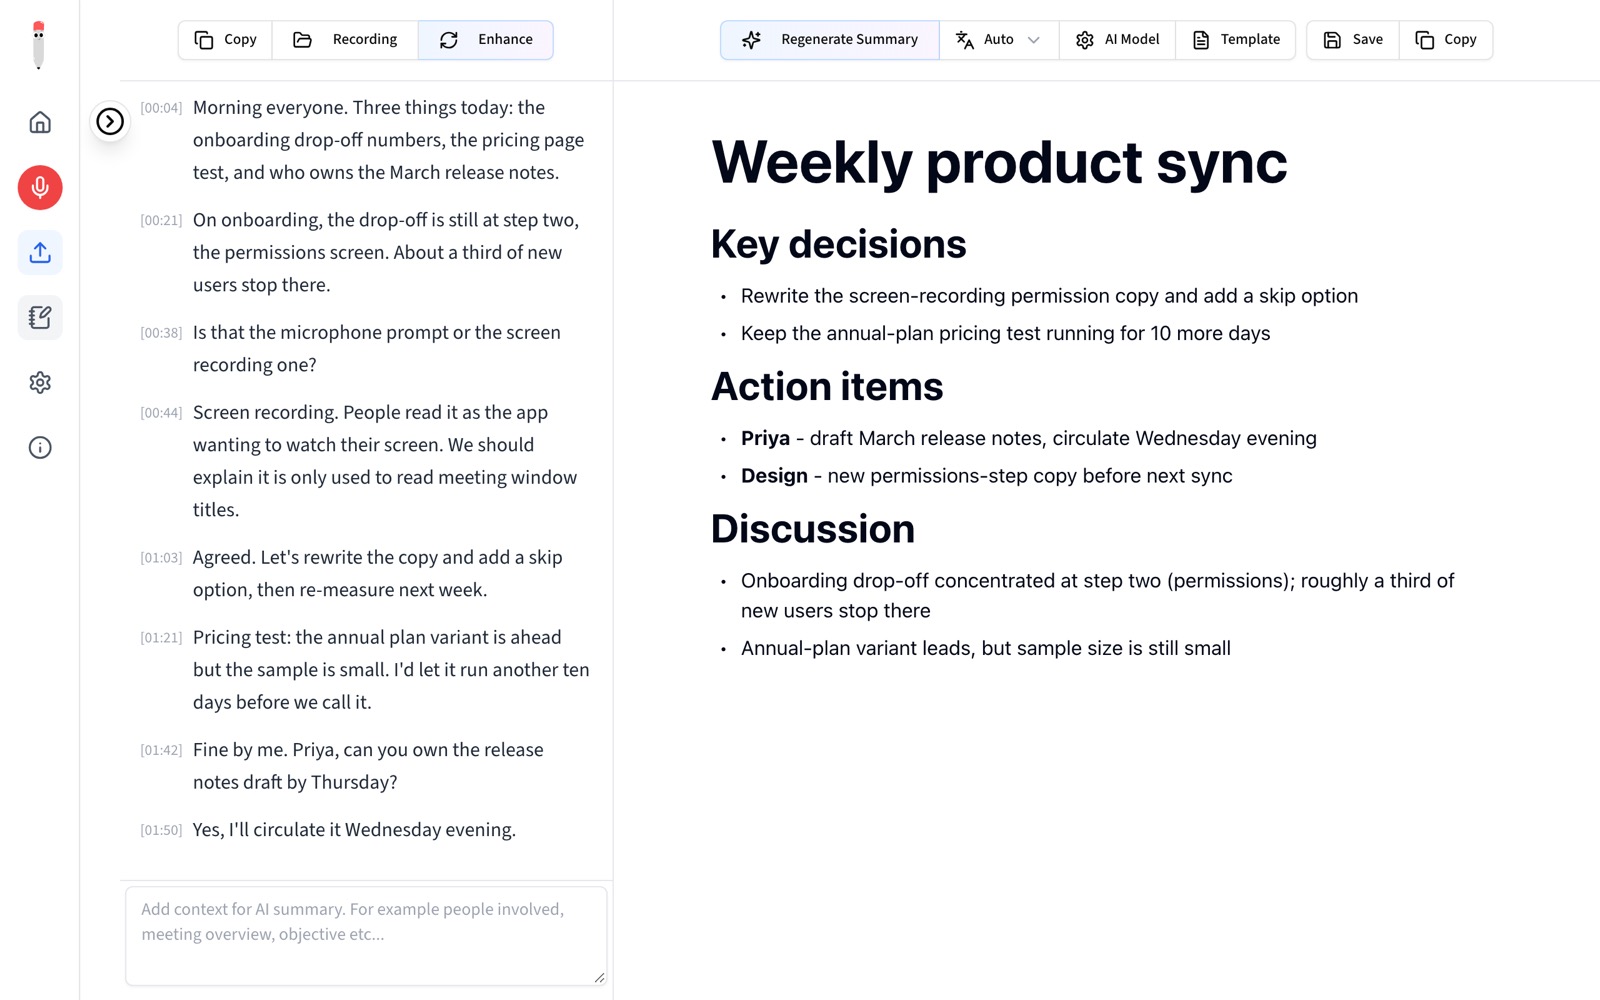Save the summary
Screen dimensions: 1600x1000
coord(1353,40)
